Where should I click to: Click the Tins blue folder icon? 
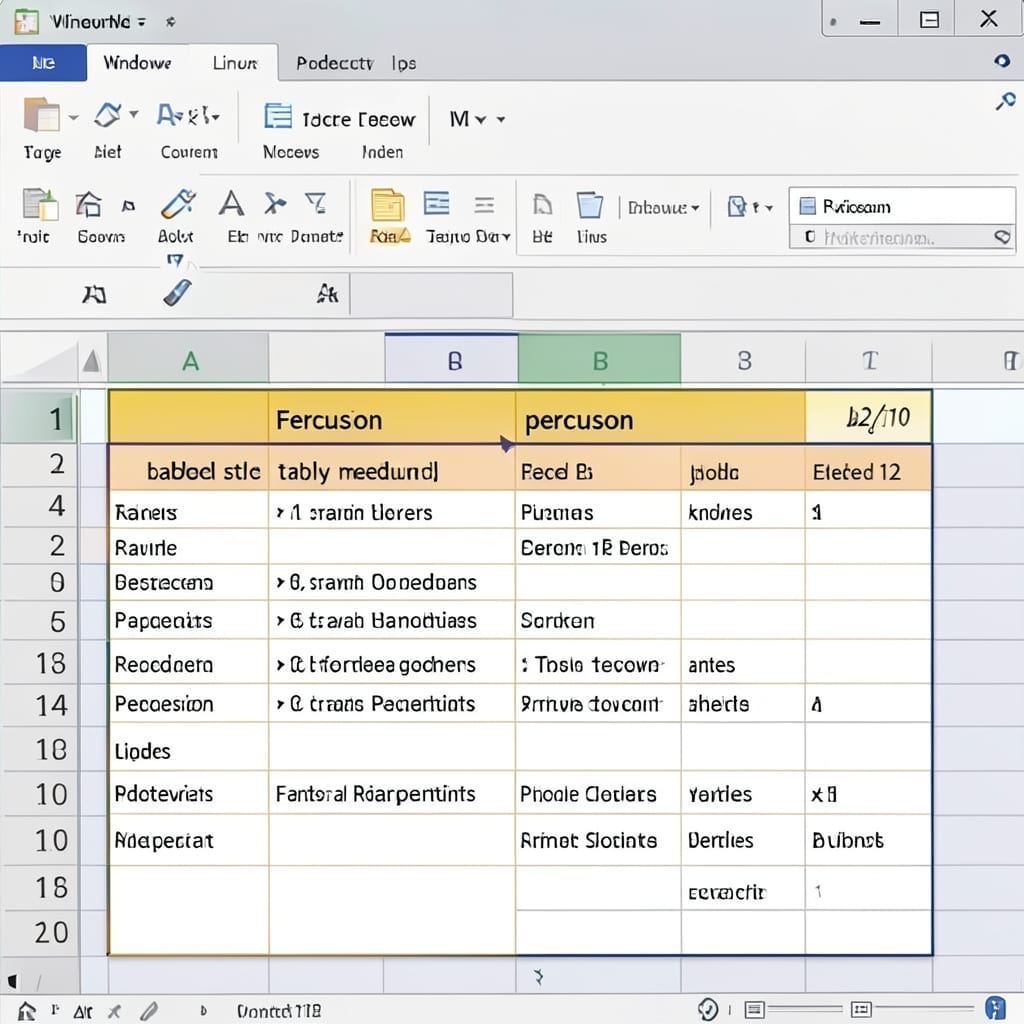590,205
